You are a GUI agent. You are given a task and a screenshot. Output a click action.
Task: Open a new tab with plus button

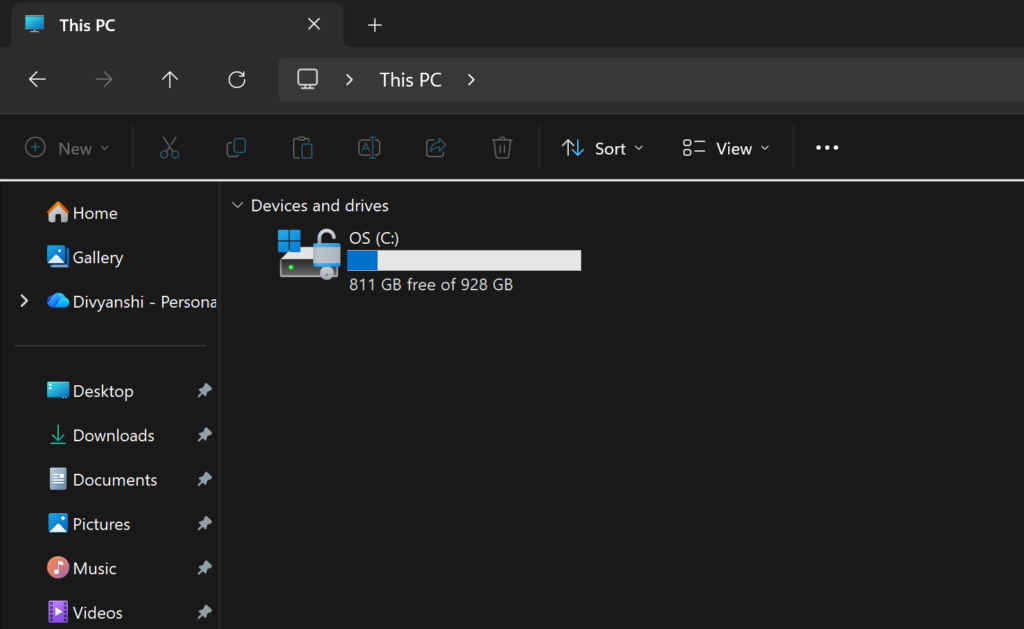coord(375,25)
